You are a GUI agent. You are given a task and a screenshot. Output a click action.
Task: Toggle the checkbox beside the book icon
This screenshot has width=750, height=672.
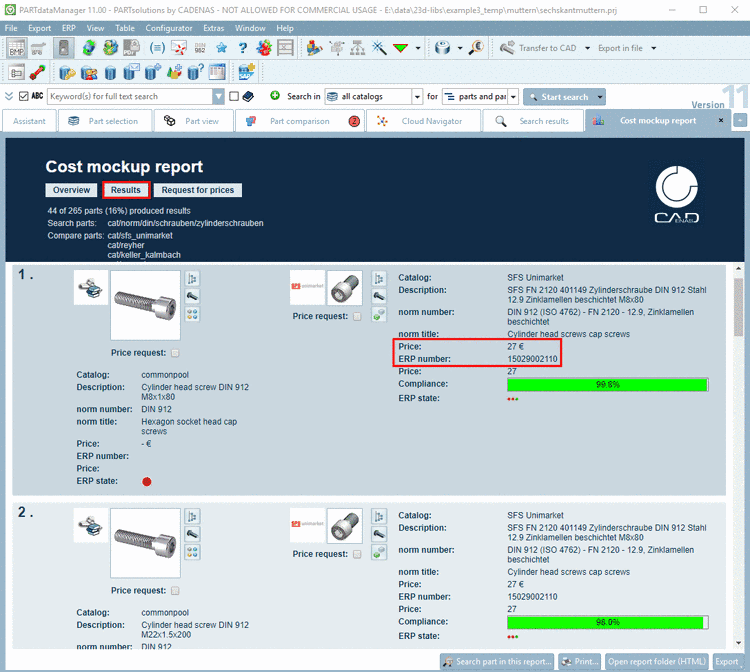pos(234,97)
